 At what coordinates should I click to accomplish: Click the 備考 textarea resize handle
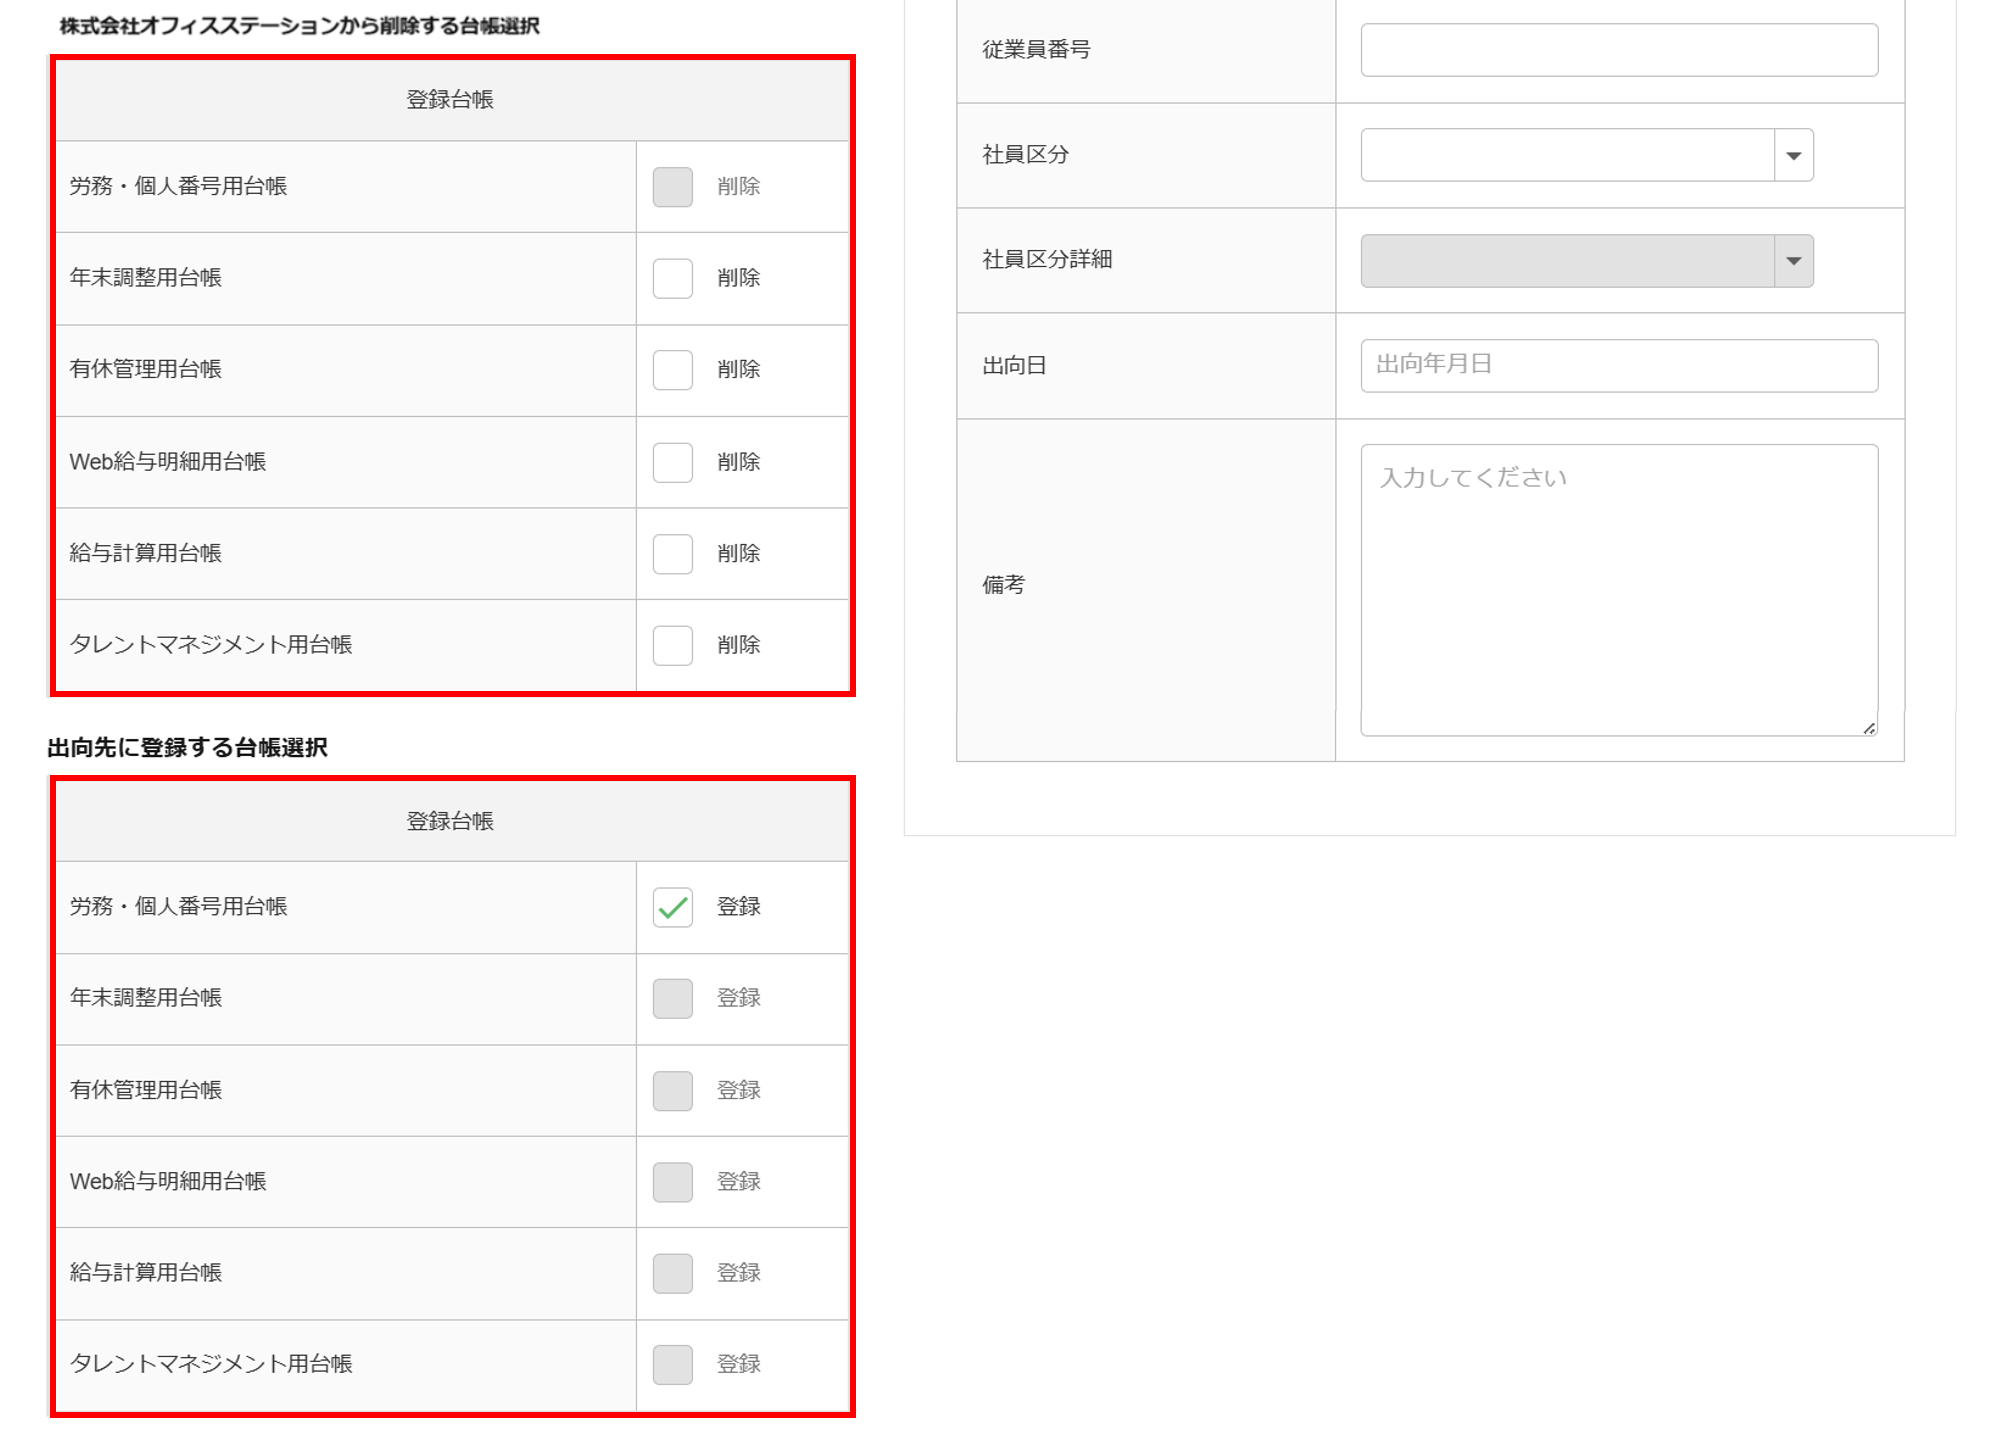(1869, 728)
